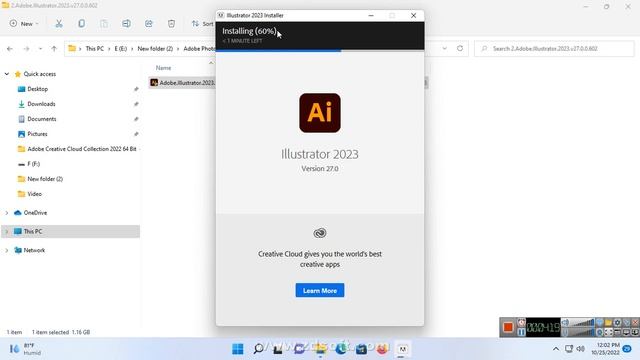Screen dimensions: 640x360
Task: Open the address bar history dropdown
Action: click(444, 49)
